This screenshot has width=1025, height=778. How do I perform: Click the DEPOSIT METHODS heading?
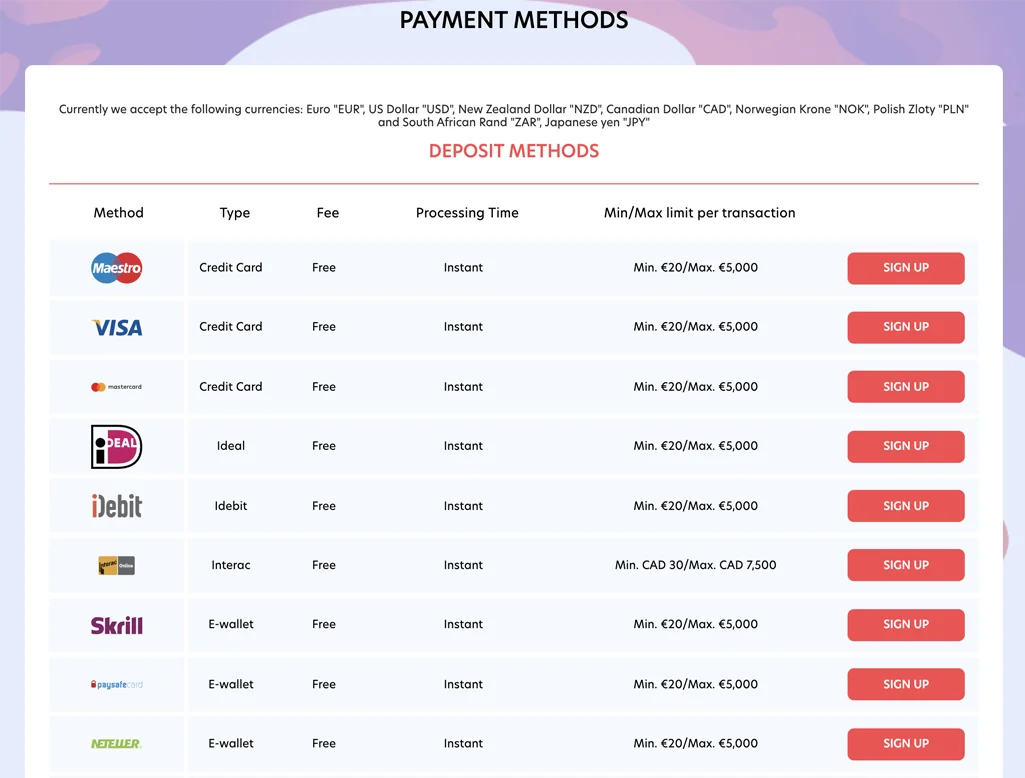click(x=514, y=151)
